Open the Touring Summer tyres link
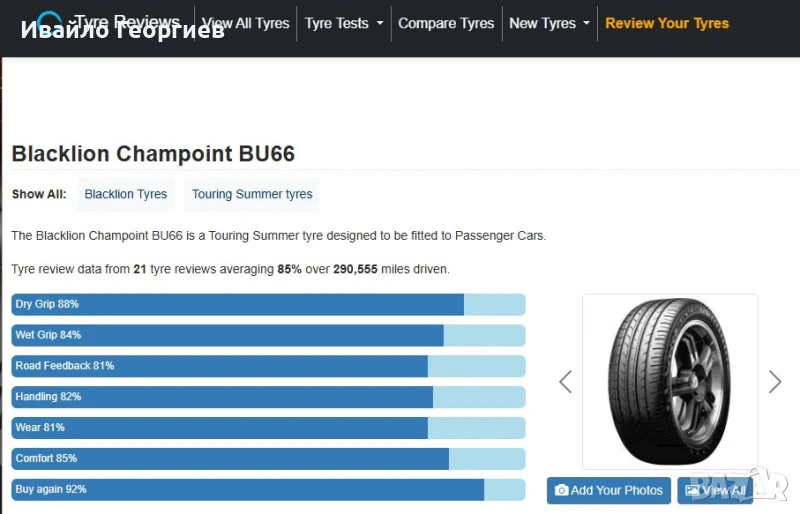 252,194
